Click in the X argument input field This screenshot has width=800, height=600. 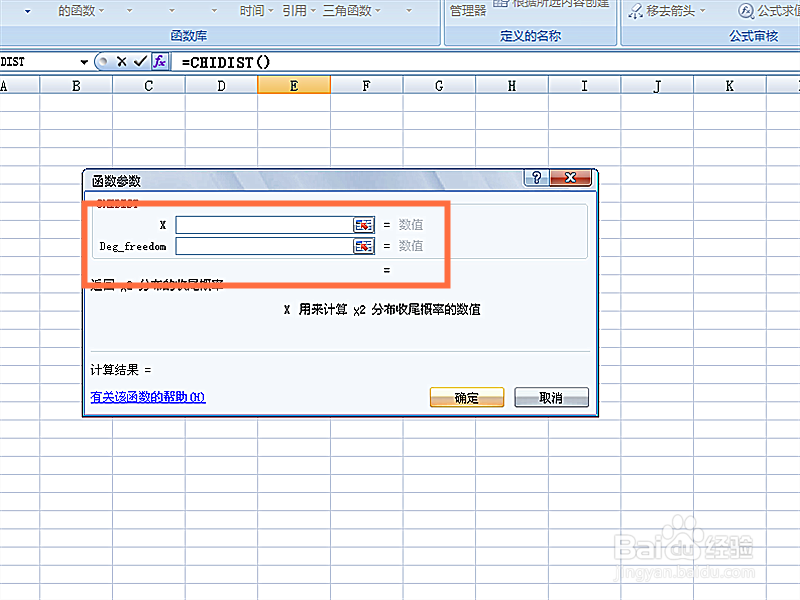pyautogui.click(x=264, y=225)
